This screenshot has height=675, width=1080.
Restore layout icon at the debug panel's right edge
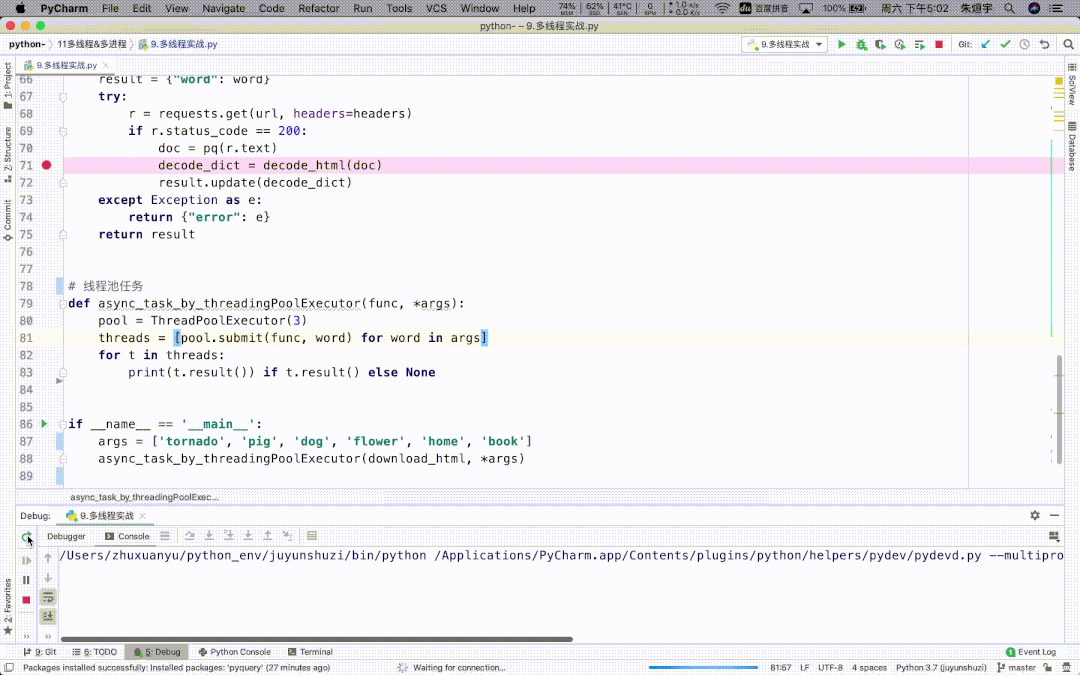click(1054, 536)
